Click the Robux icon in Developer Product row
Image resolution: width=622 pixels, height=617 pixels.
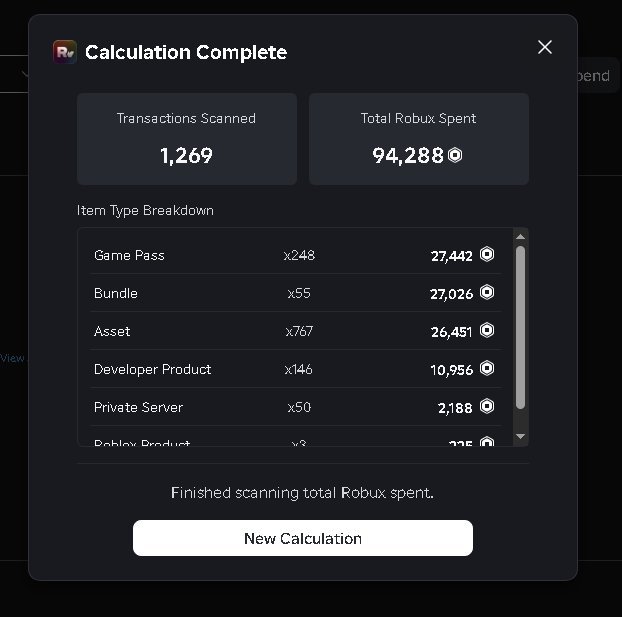(487, 368)
